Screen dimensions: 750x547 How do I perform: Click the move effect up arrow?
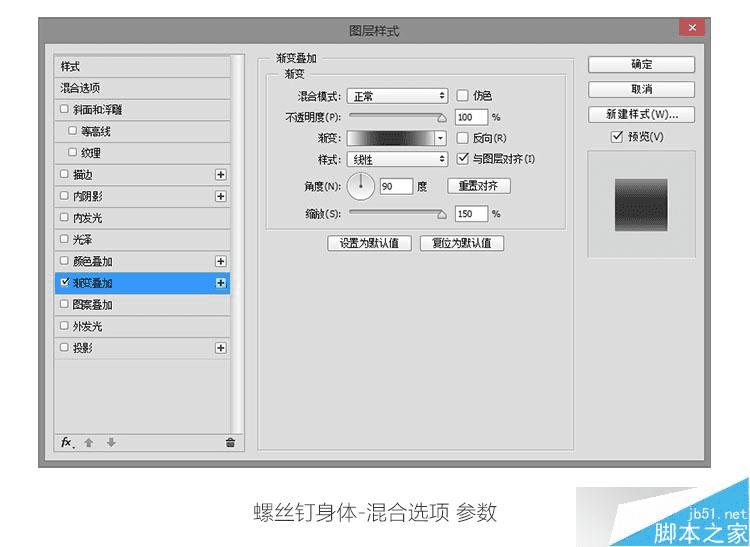tap(88, 442)
